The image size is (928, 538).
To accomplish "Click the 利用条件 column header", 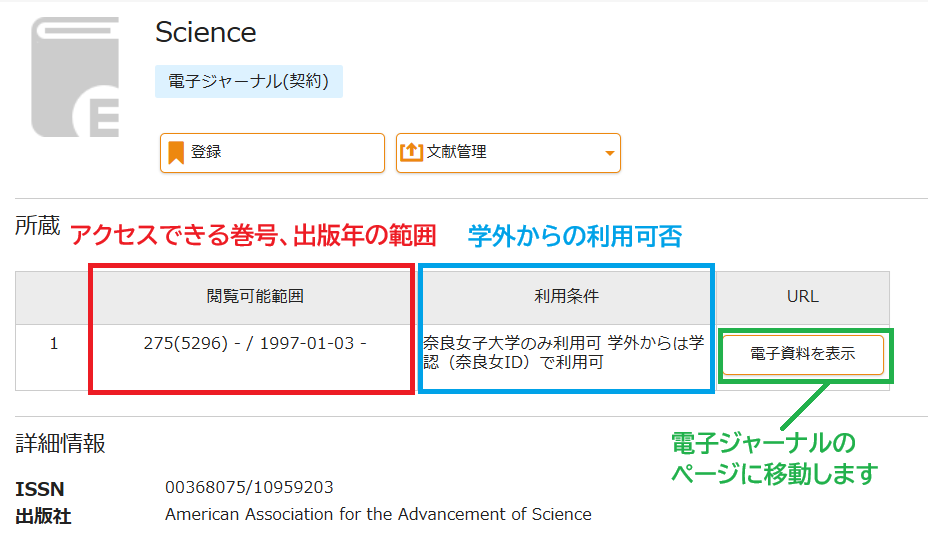I will [x=567, y=296].
